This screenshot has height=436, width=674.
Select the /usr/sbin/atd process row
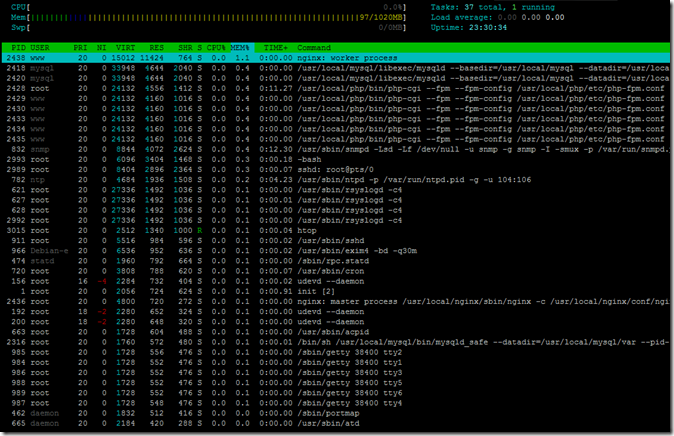pos(336,423)
